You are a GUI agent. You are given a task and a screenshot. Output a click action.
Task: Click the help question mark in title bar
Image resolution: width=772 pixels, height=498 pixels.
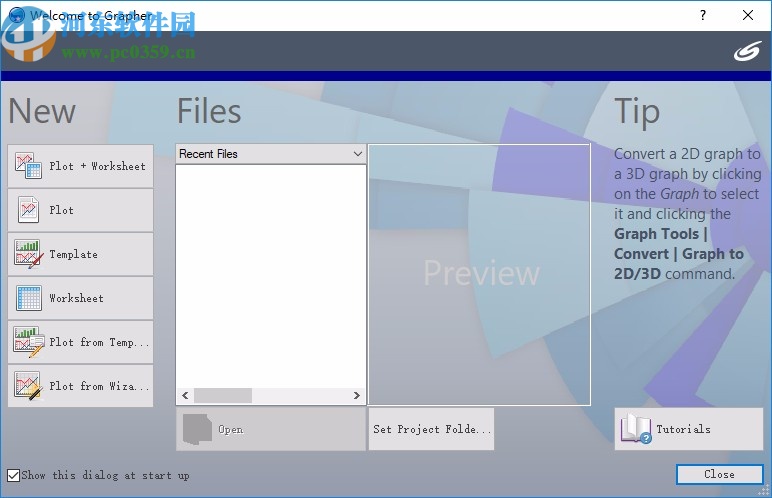(703, 15)
